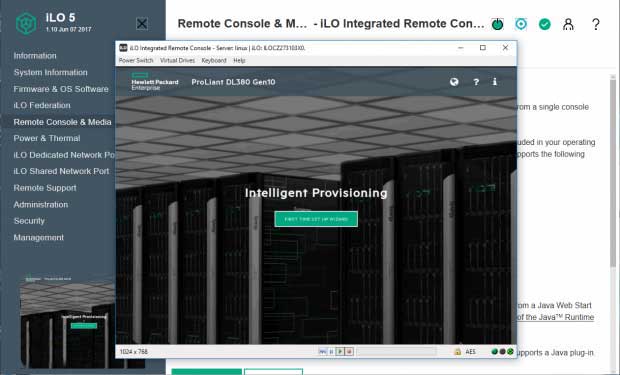Click the AES label in console status bar
The height and width of the screenshot is (375, 620).
pos(471,351)
